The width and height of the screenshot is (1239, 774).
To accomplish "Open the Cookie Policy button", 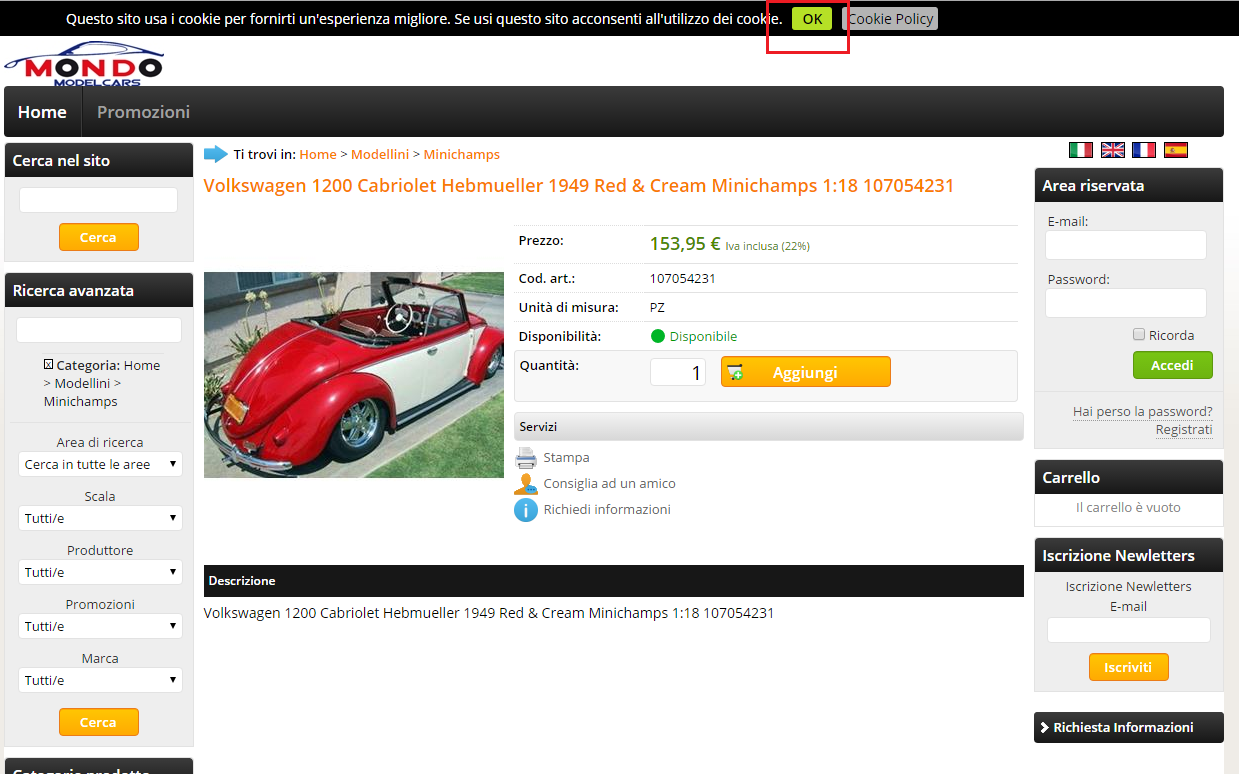I will tap(890, 18).
